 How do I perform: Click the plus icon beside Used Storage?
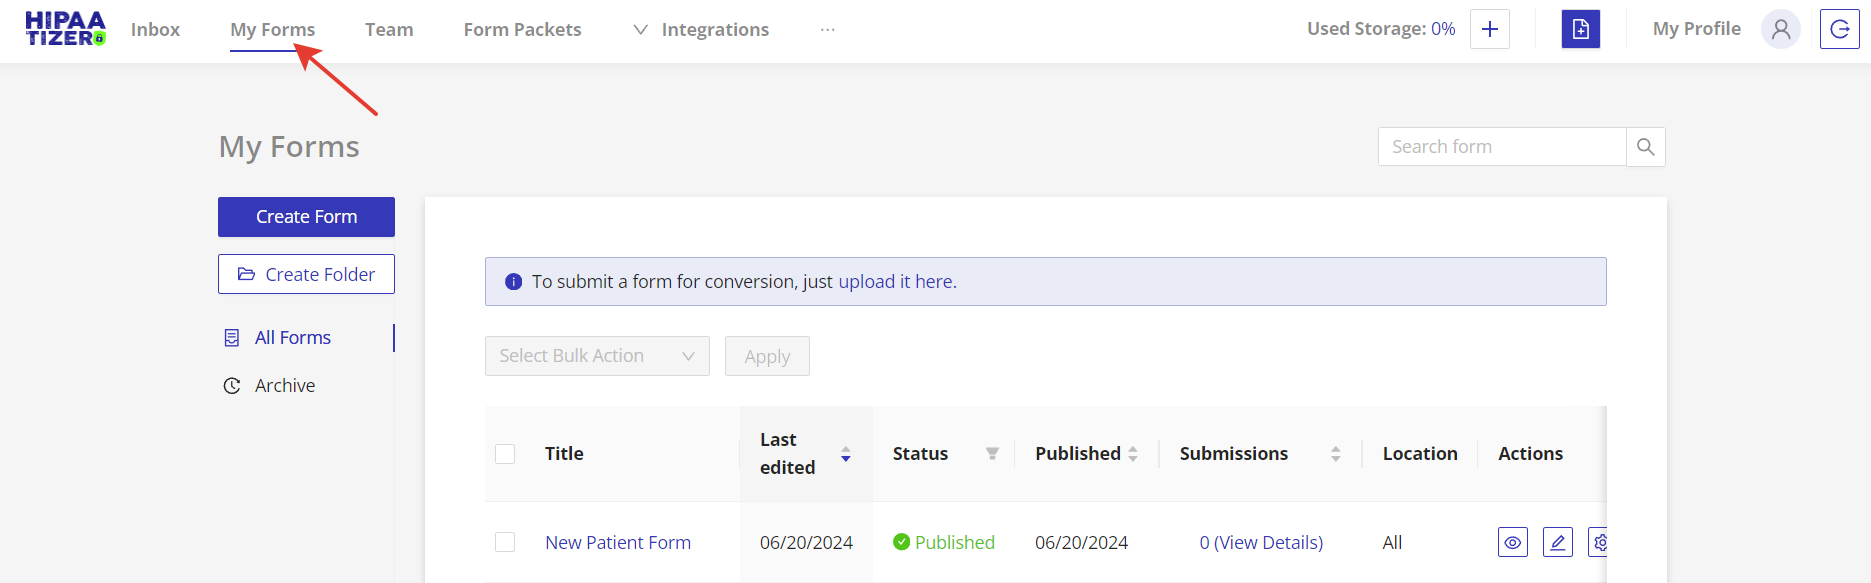tap(1489, 29)
